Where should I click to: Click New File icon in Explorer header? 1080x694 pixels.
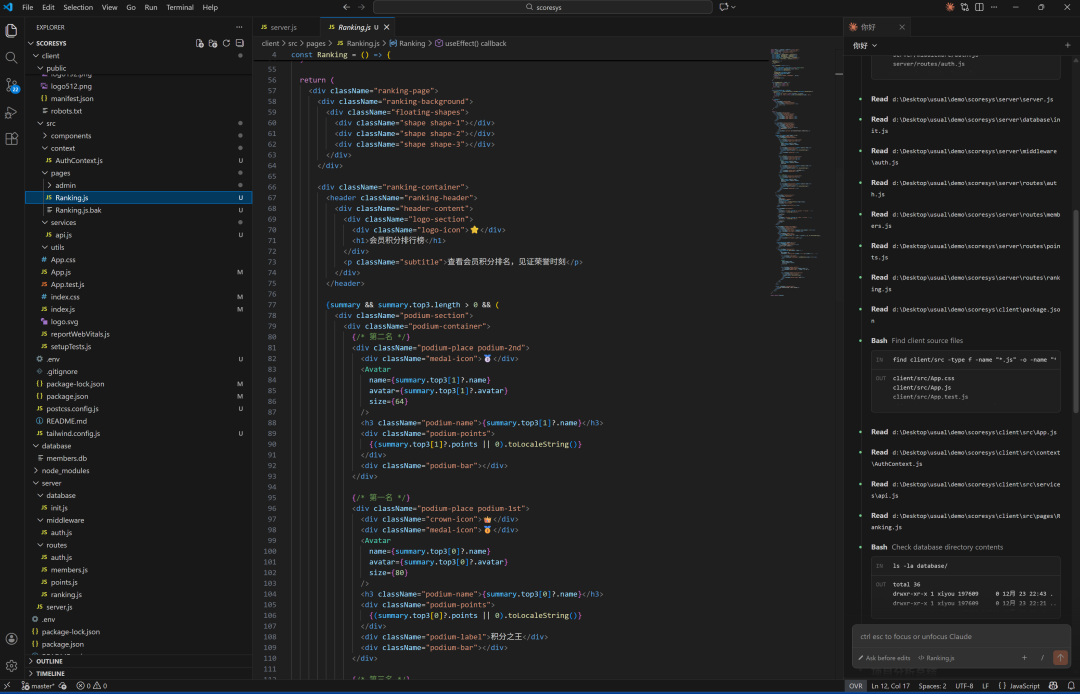[199, 43]
